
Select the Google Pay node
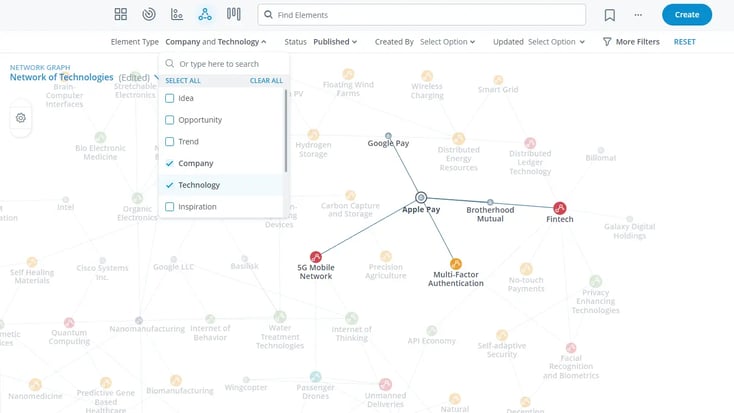coord(388,136)
